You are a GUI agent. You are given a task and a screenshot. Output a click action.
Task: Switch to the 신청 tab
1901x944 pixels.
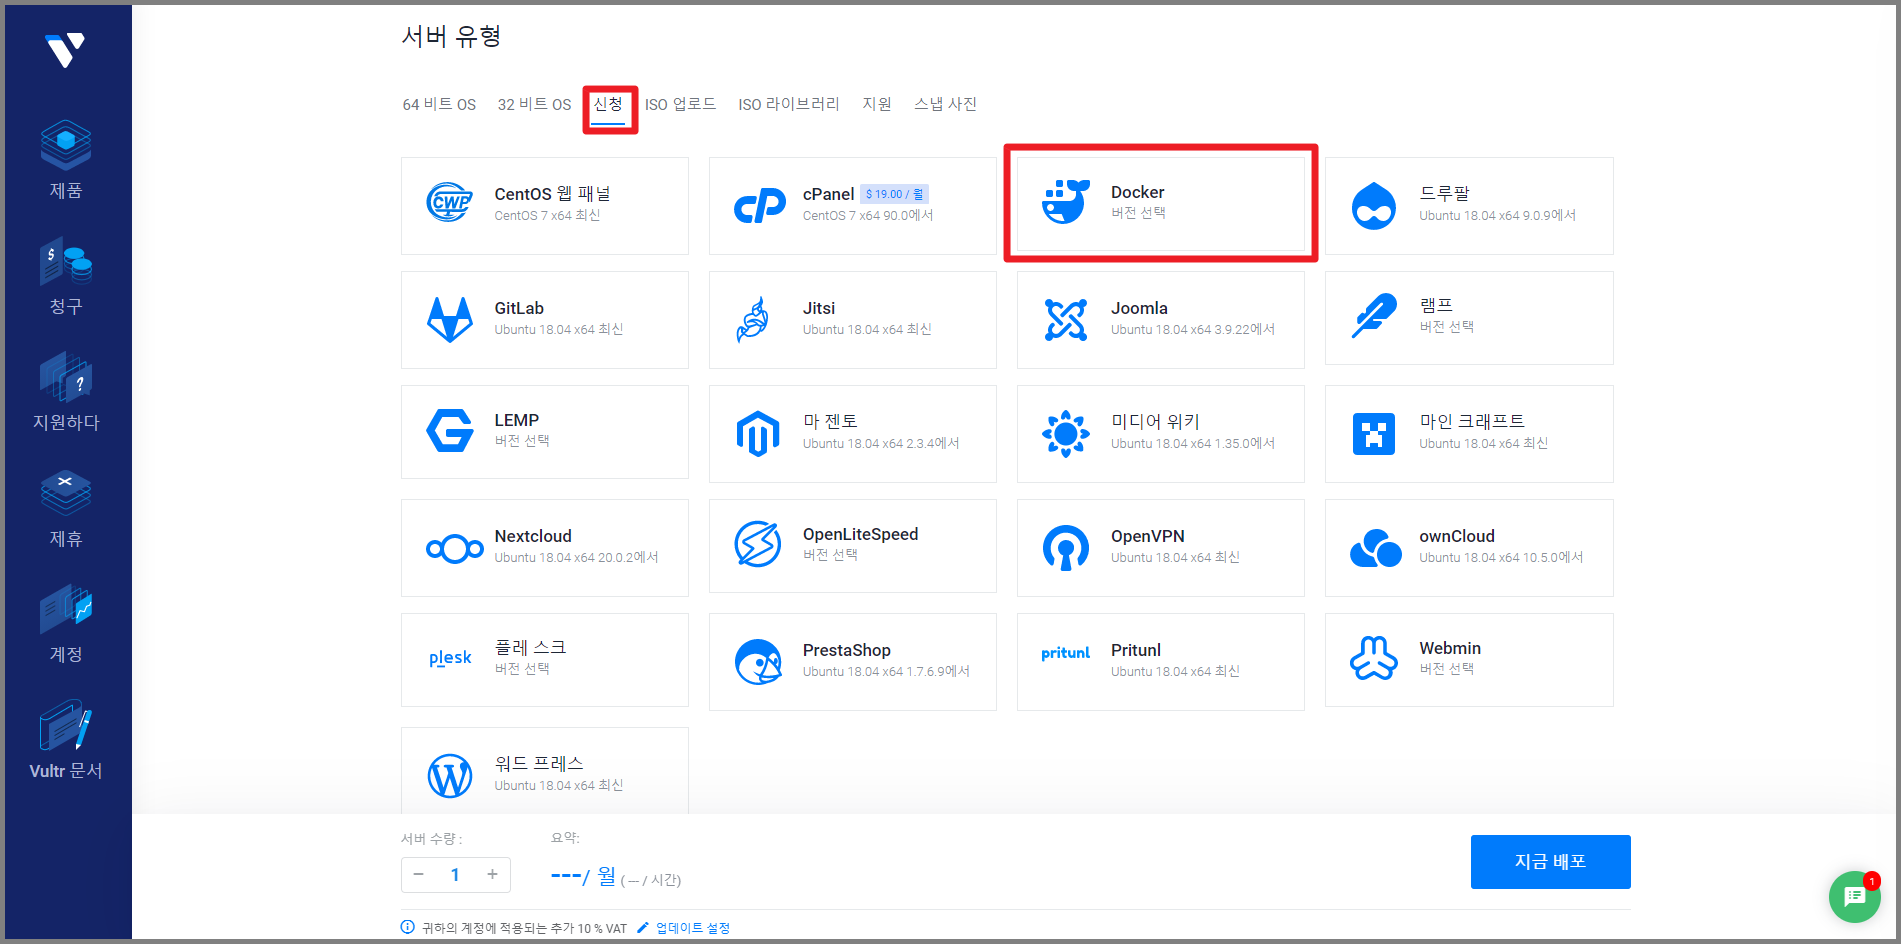tap(608, 104)
